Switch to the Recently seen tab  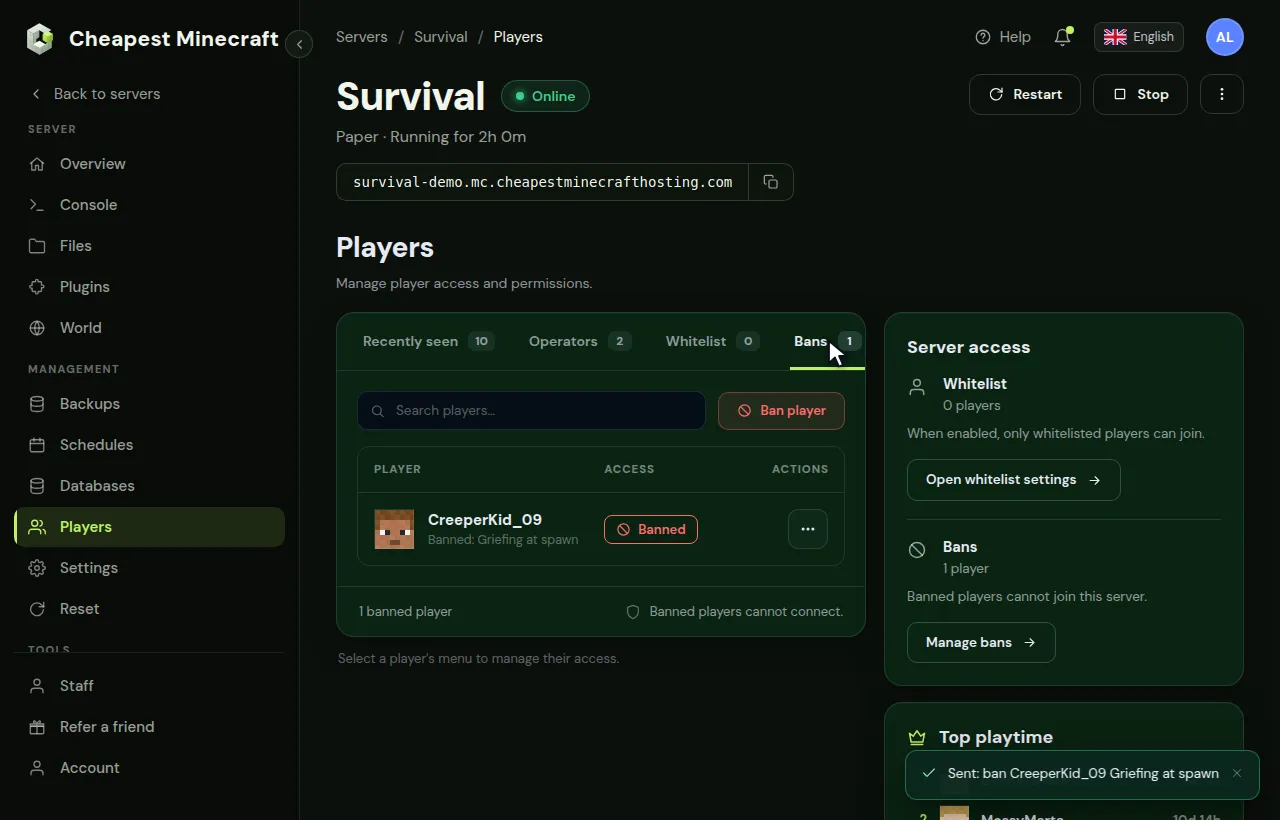pyautogui.click(x=428, y=342)
